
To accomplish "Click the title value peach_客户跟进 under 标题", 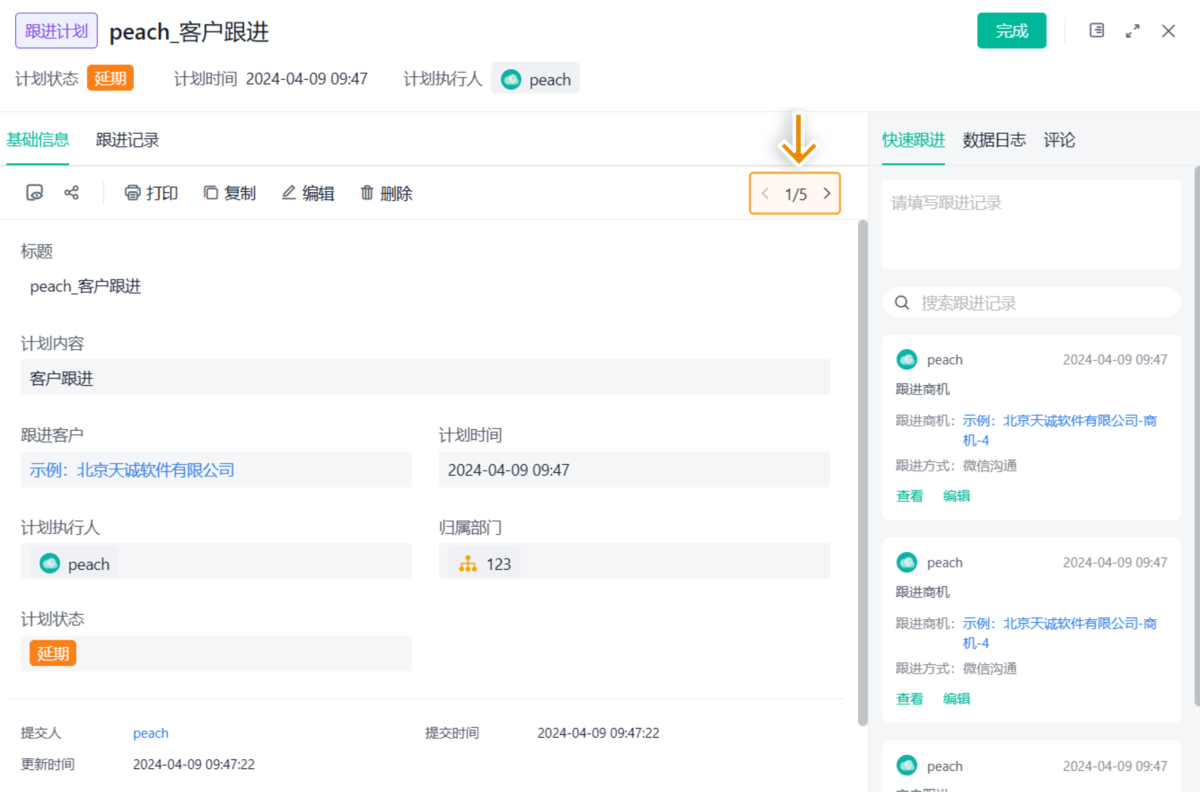I will point(85,286).
